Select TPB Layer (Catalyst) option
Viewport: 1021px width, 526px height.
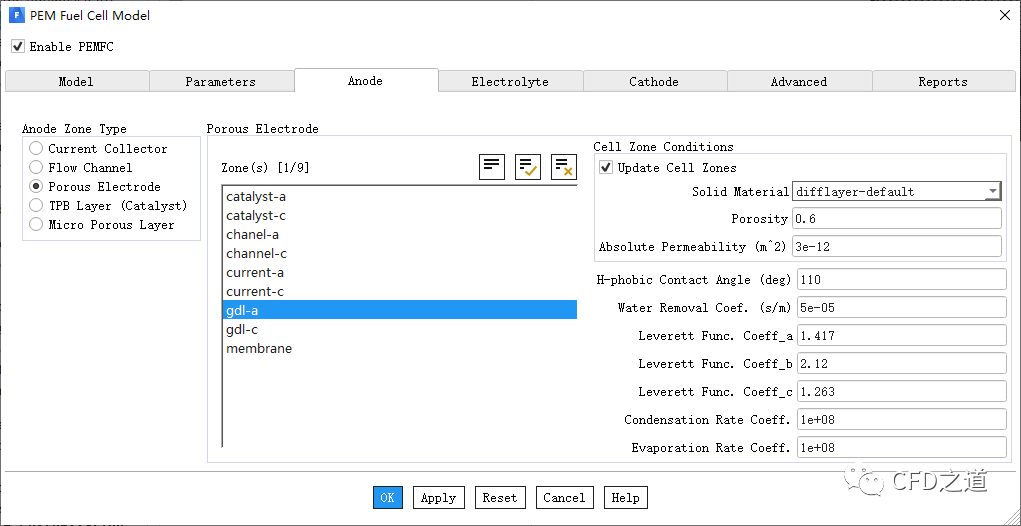point(37,206)
